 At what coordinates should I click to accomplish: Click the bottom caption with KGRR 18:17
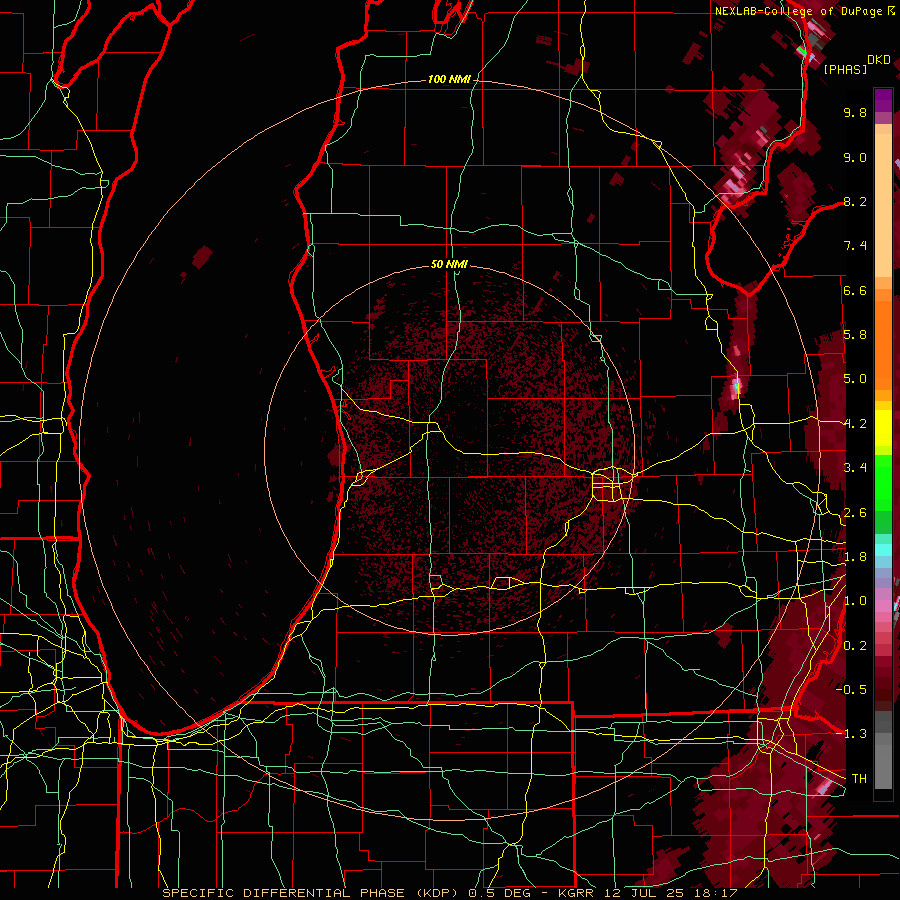tap(450, 893)
